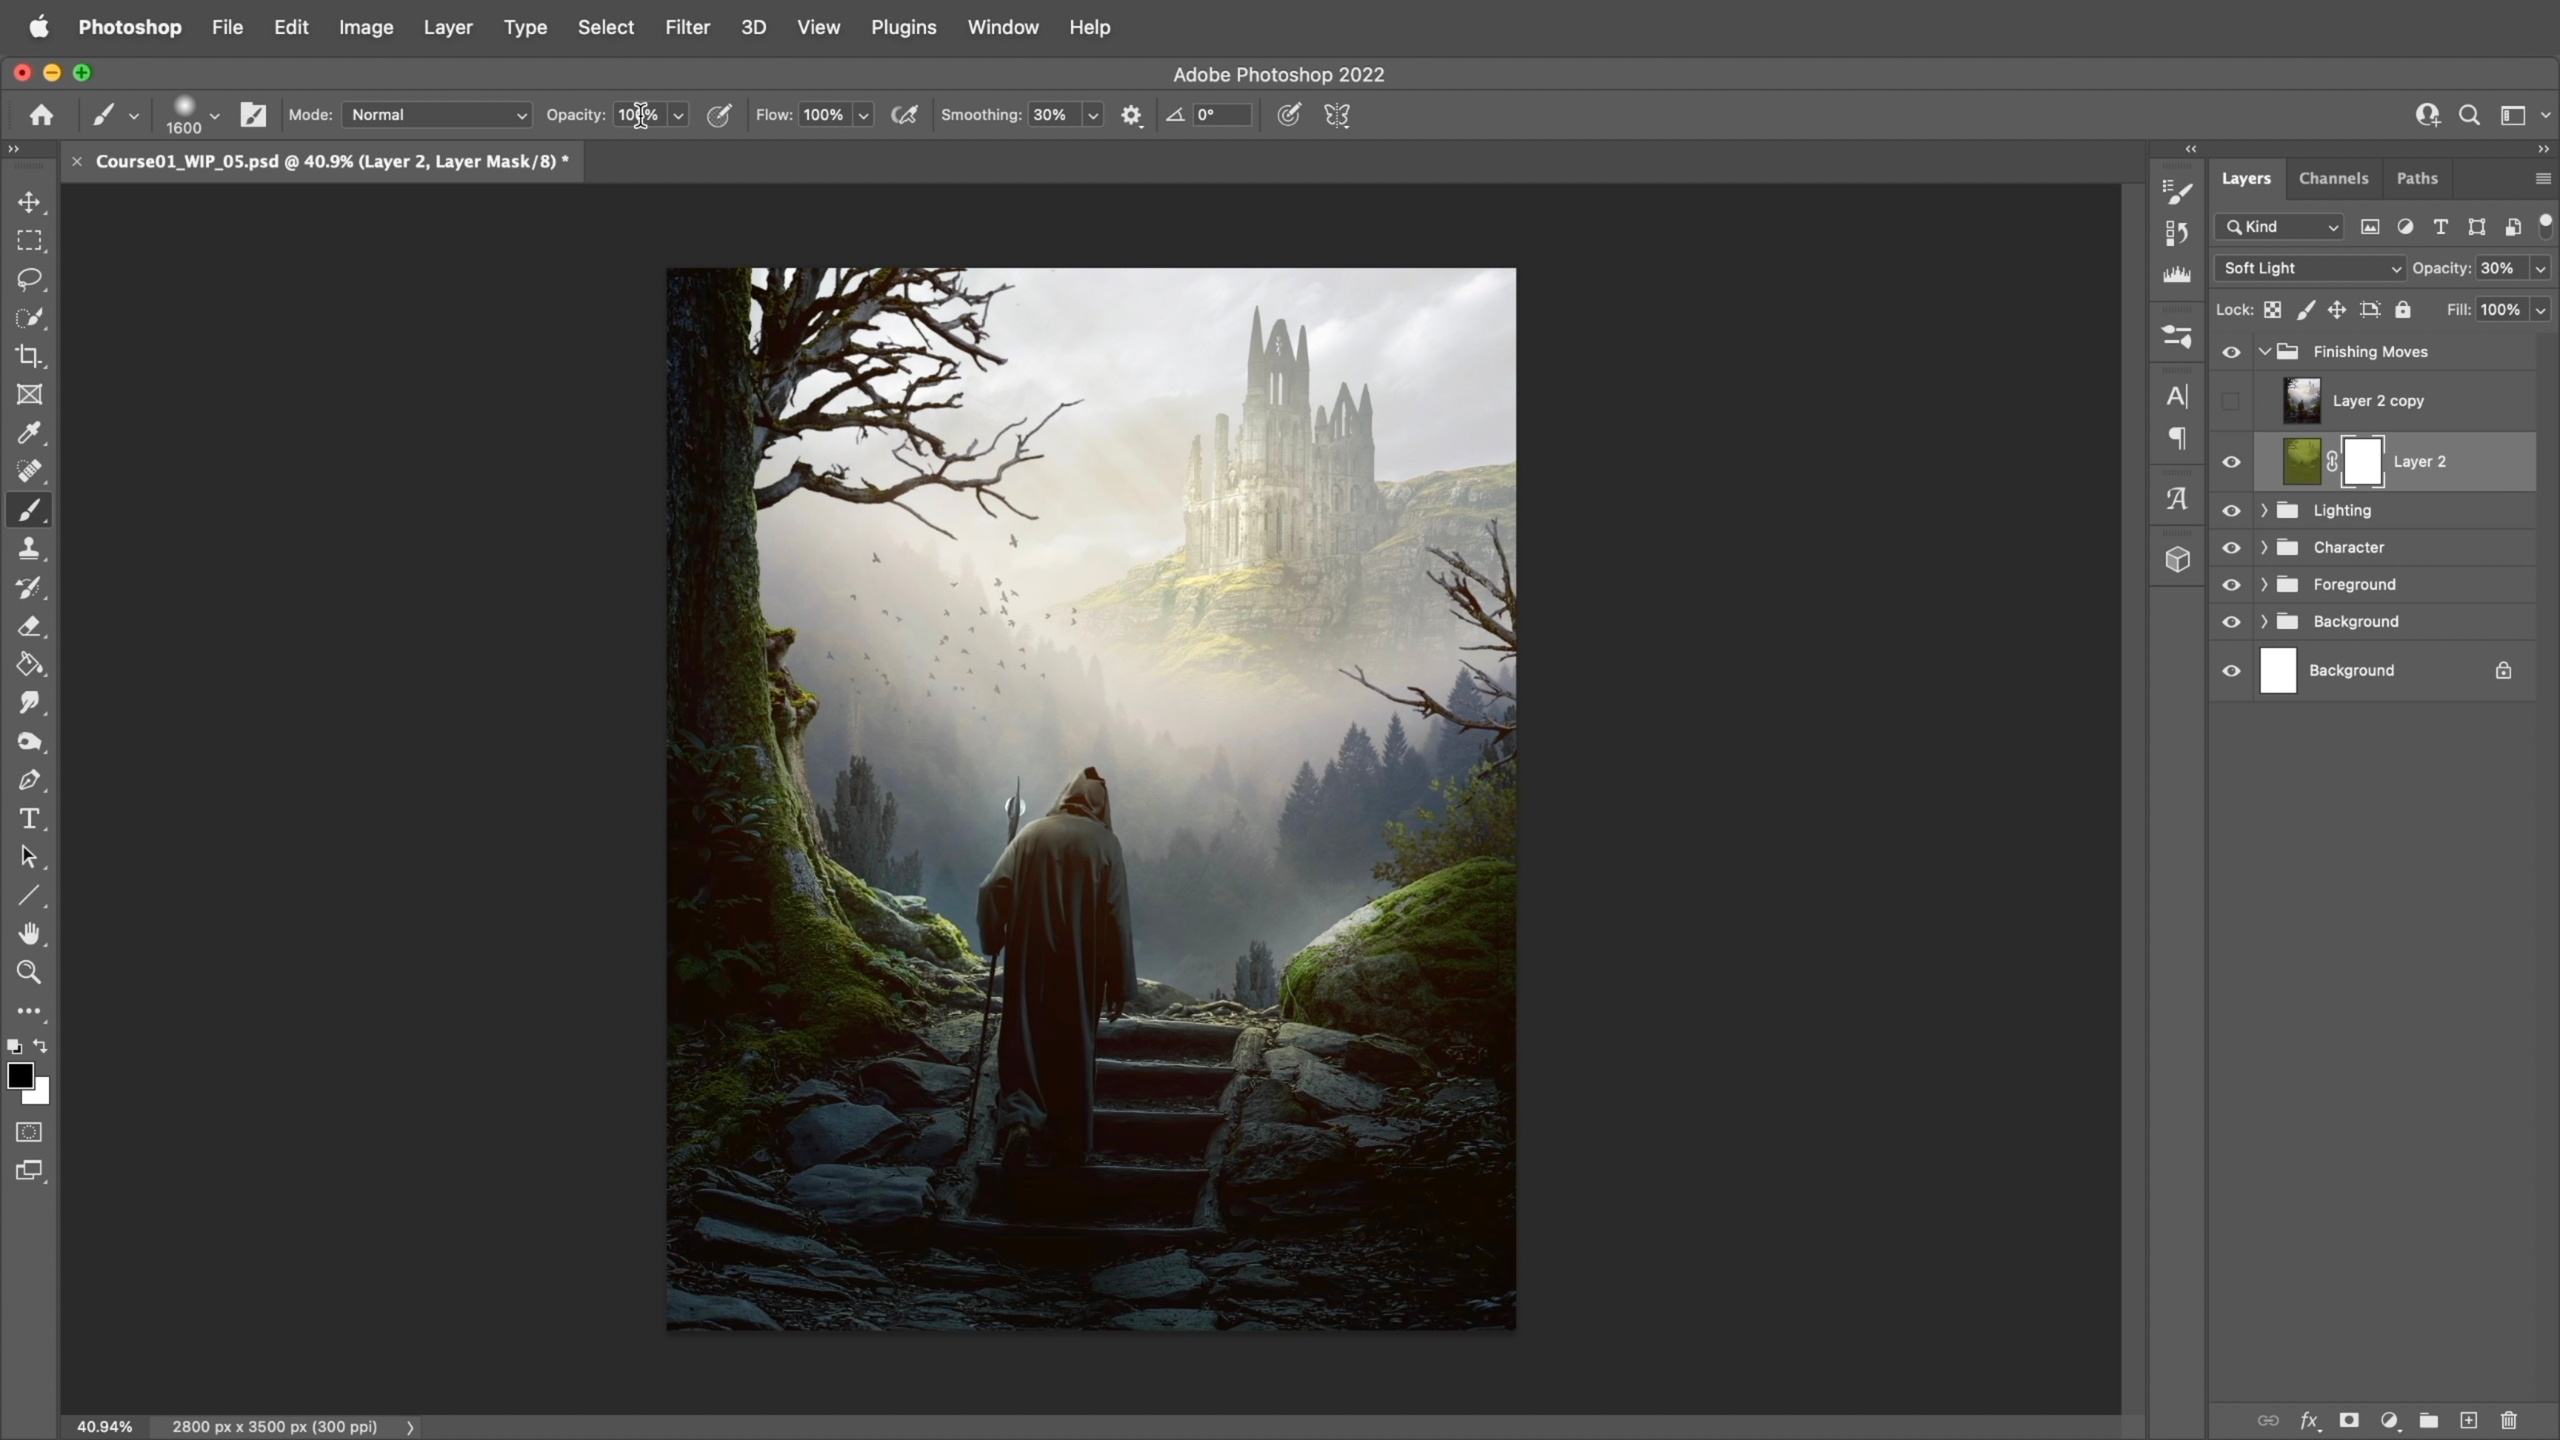The width and height of the screenshot is (2560, 1440).
Task: Click the brush angle input field
Action: coord(1221,115)
